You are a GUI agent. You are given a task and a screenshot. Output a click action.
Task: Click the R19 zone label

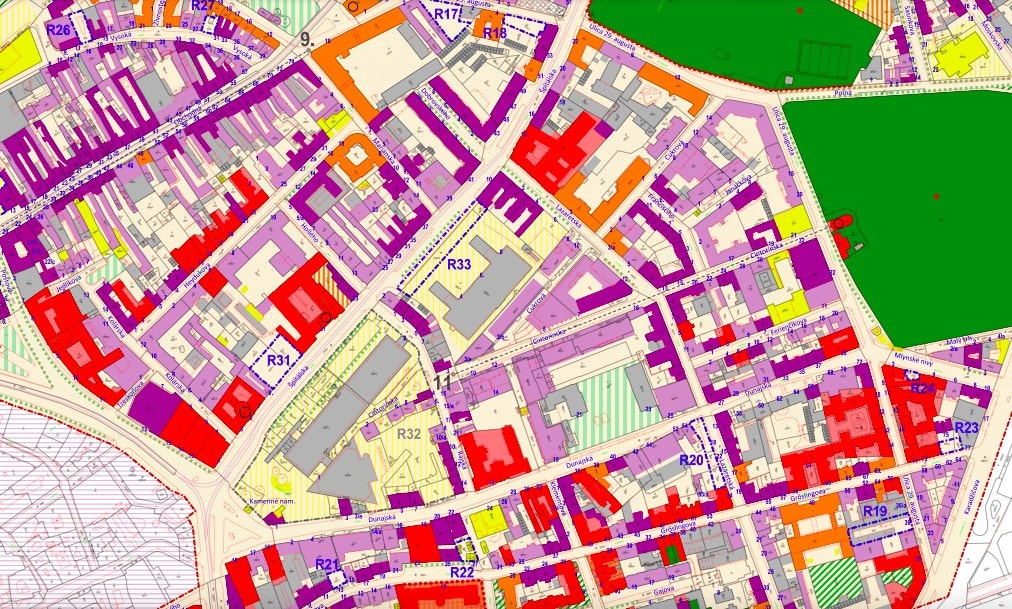pos(875,512)
